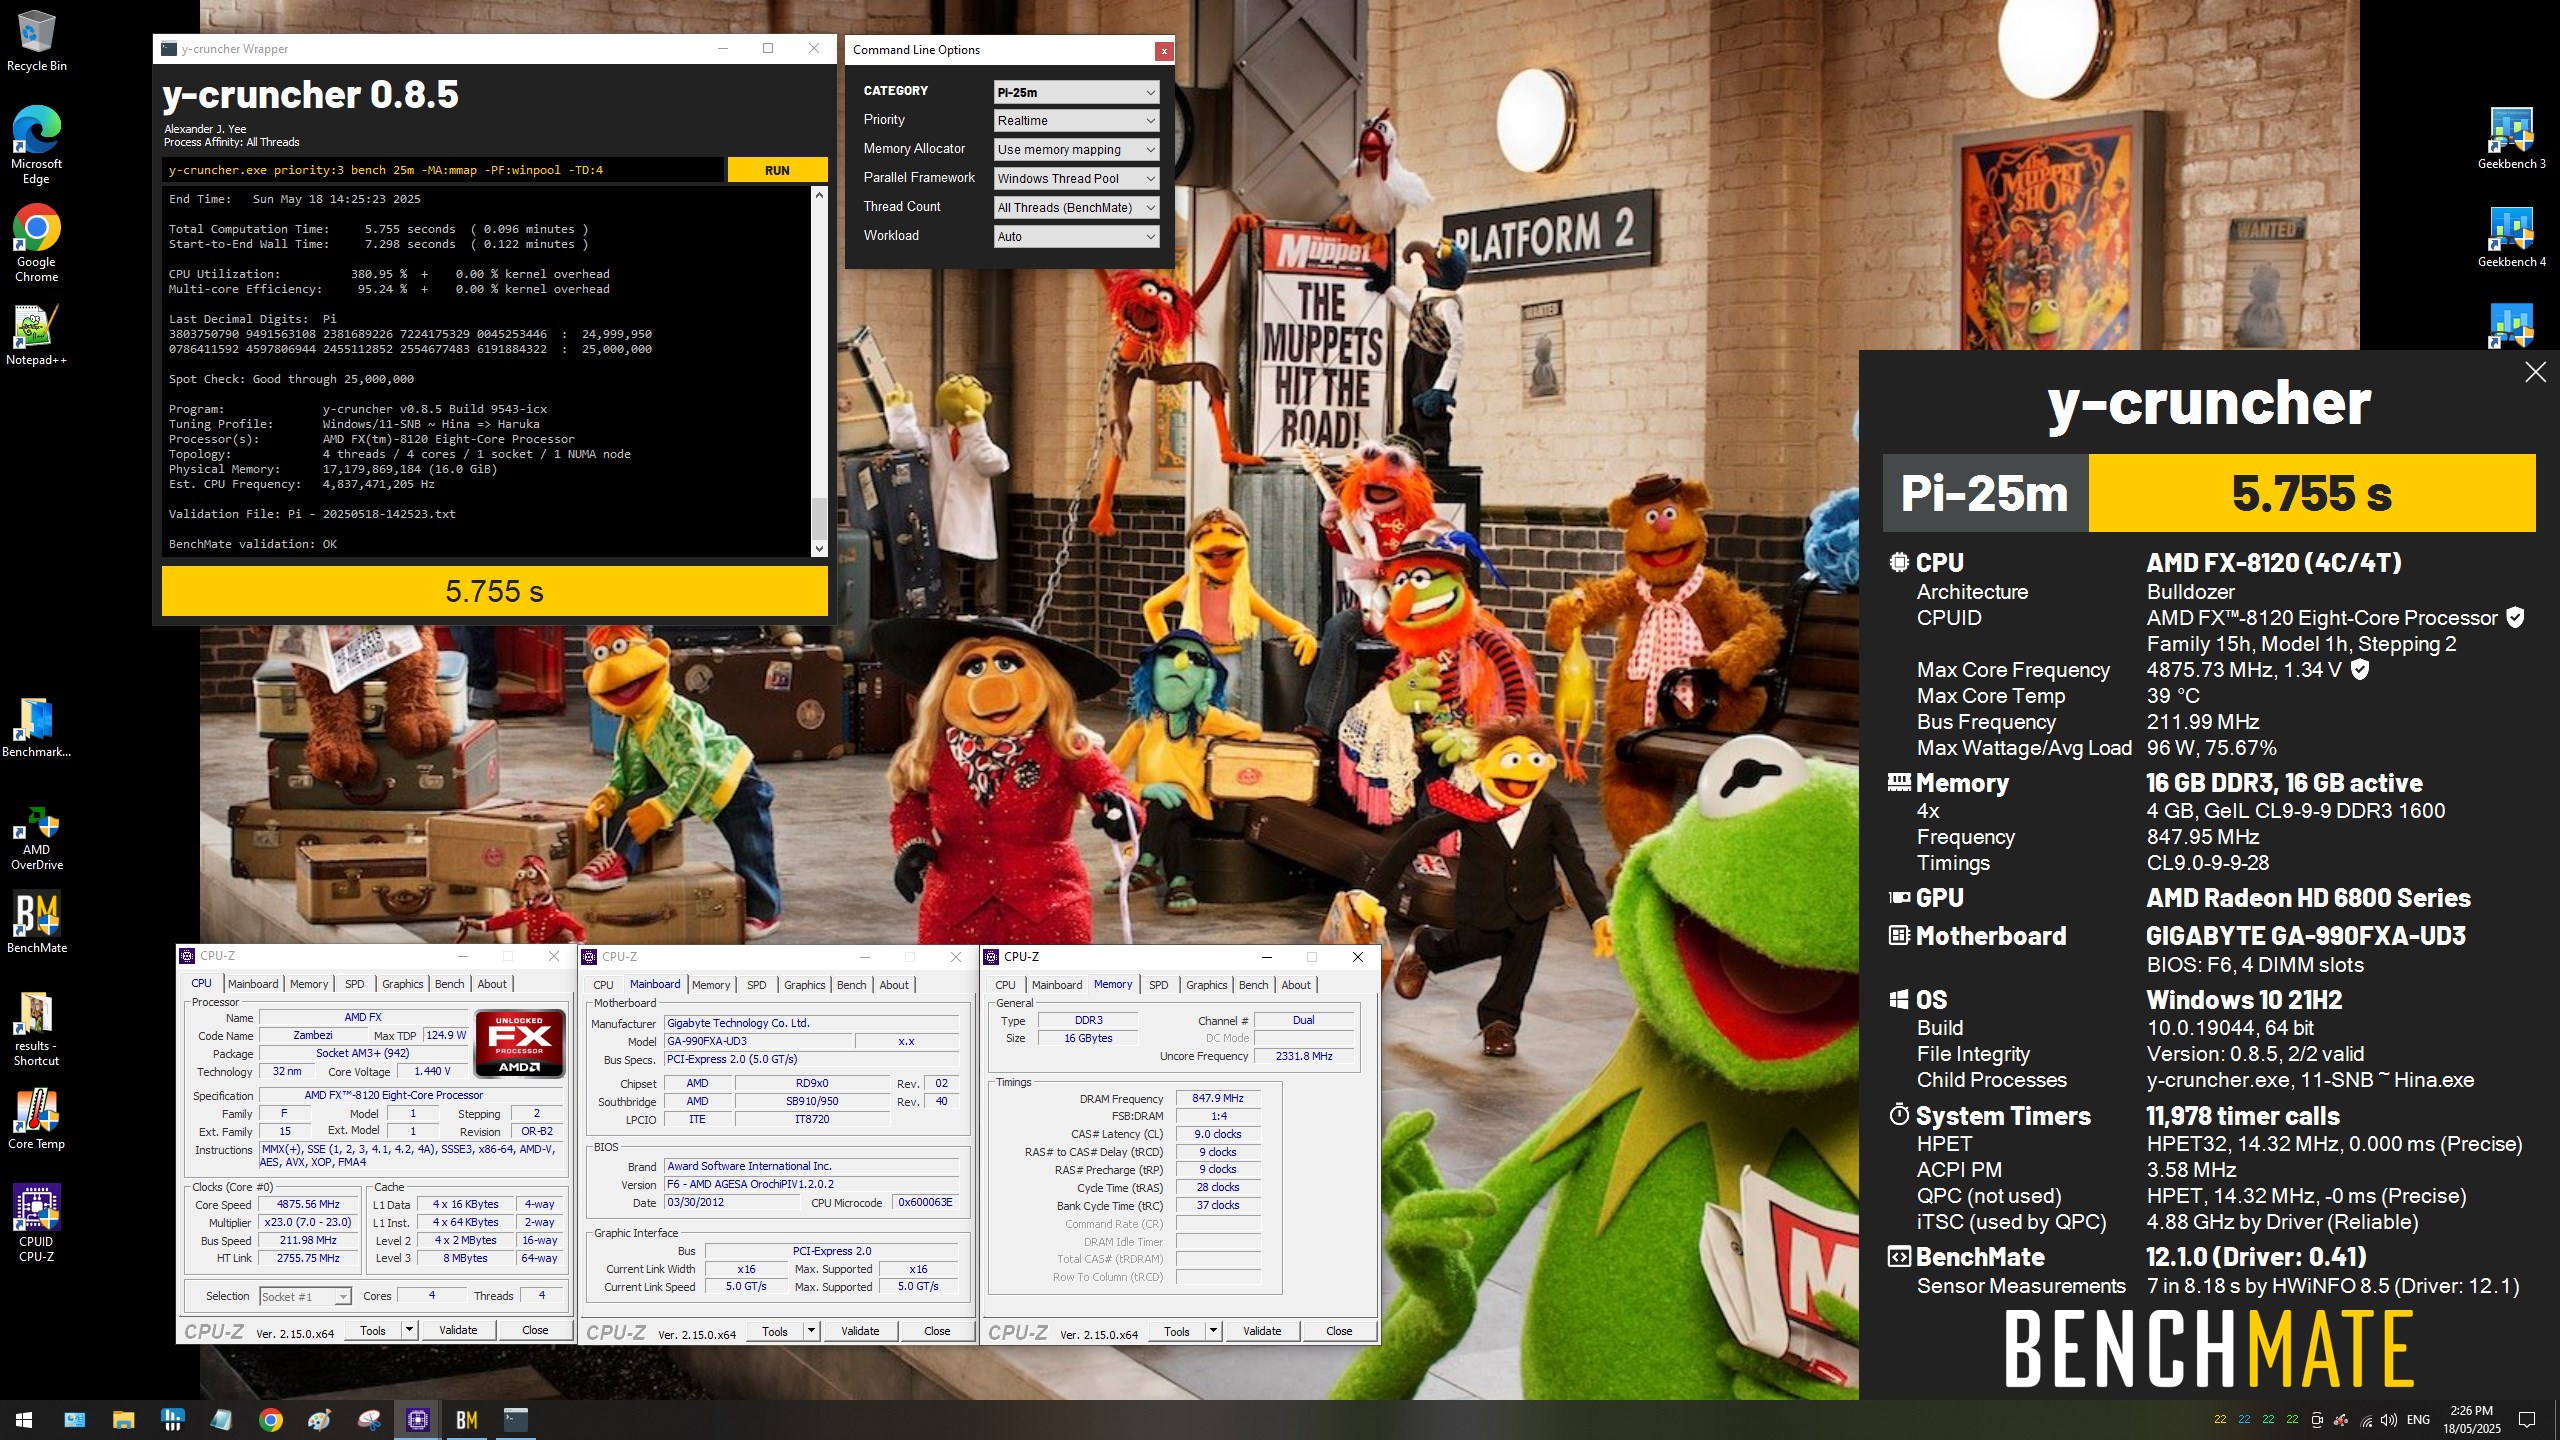
Task: Open the taskbar settings window icon
Action: click(74, 1419)
